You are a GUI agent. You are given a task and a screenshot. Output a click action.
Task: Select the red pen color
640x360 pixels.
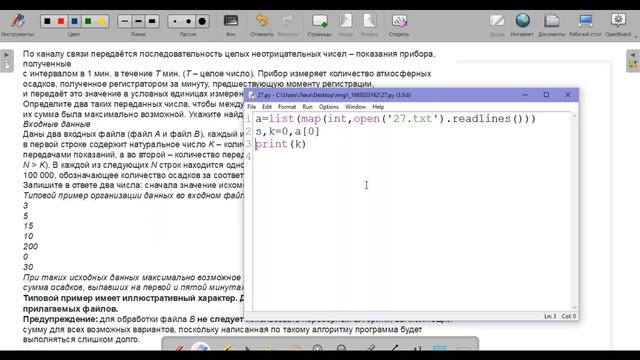click(61, 21)
